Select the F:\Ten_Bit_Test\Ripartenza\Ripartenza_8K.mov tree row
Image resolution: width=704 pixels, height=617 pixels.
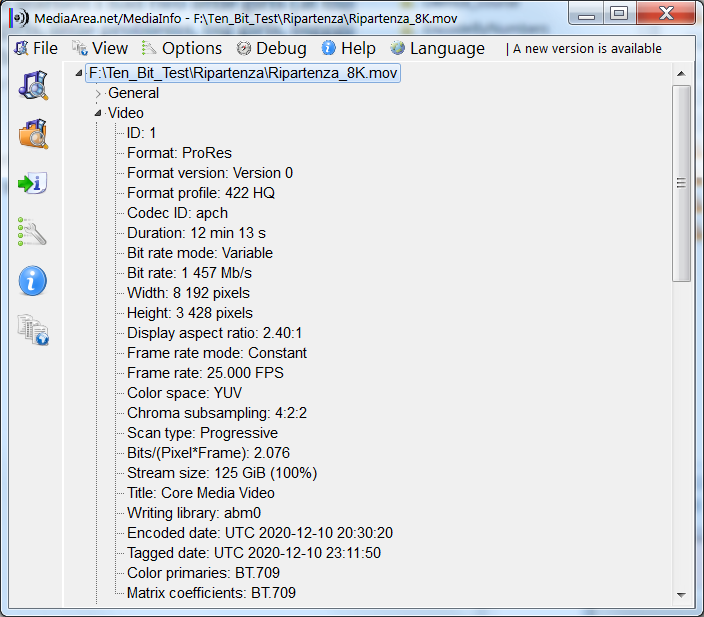point(243,73)
